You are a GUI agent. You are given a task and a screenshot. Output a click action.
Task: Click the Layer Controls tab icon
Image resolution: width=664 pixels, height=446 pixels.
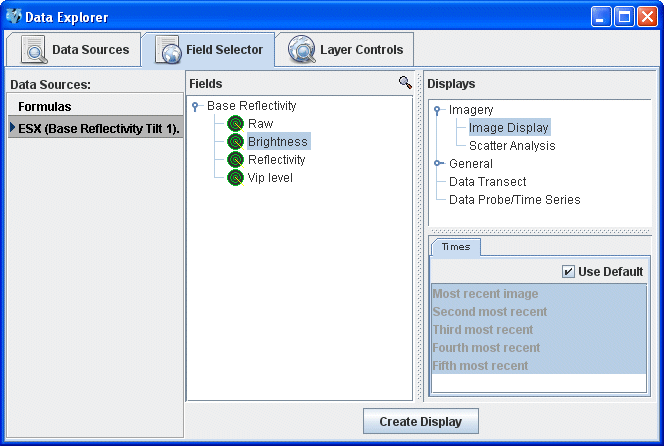pyautogui.click(x=302, y=50)
